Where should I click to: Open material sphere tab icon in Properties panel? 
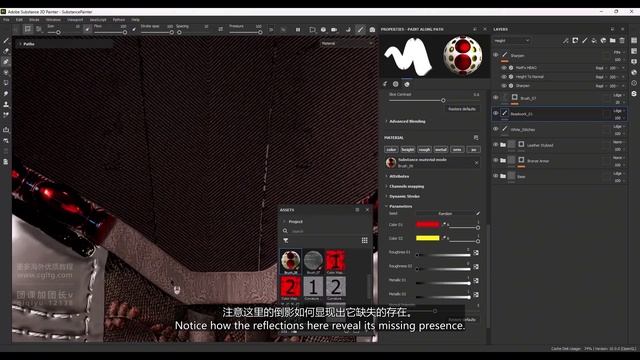[x=407, y=84]
